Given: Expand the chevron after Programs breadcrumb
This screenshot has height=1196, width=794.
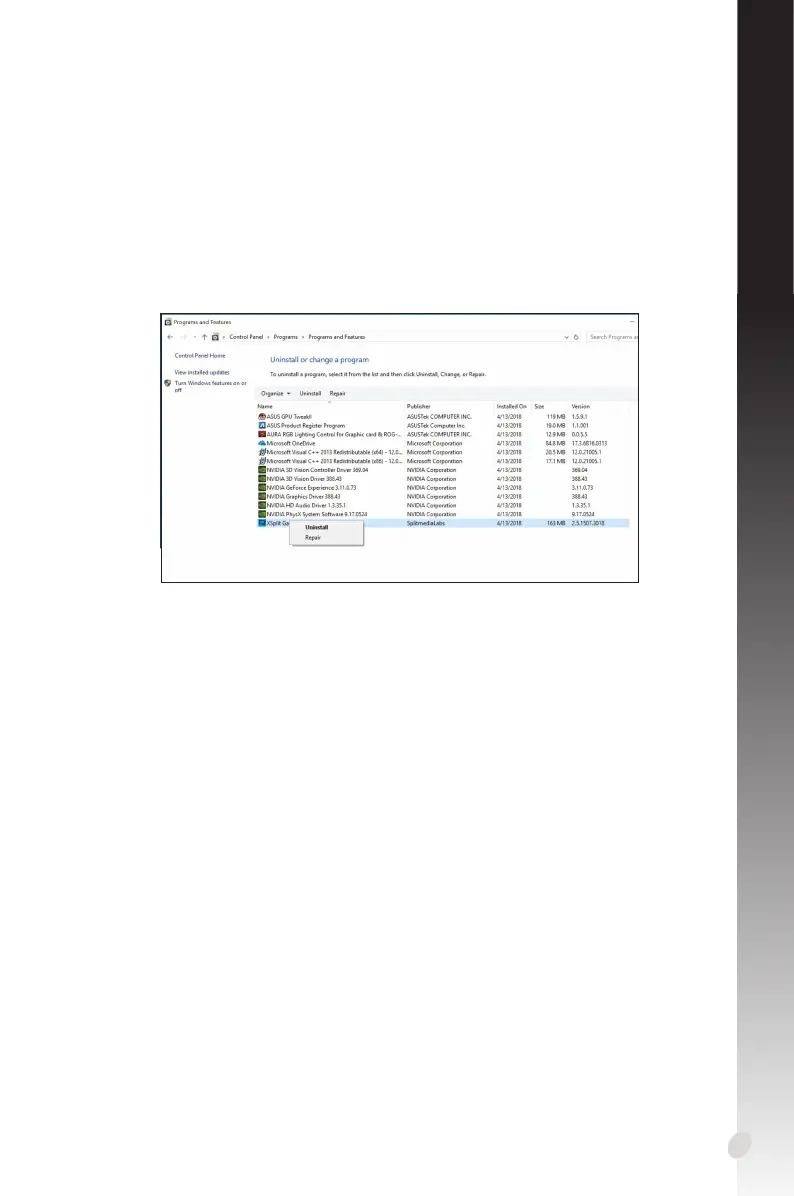Looking at the screenshot, I should 303,337.
